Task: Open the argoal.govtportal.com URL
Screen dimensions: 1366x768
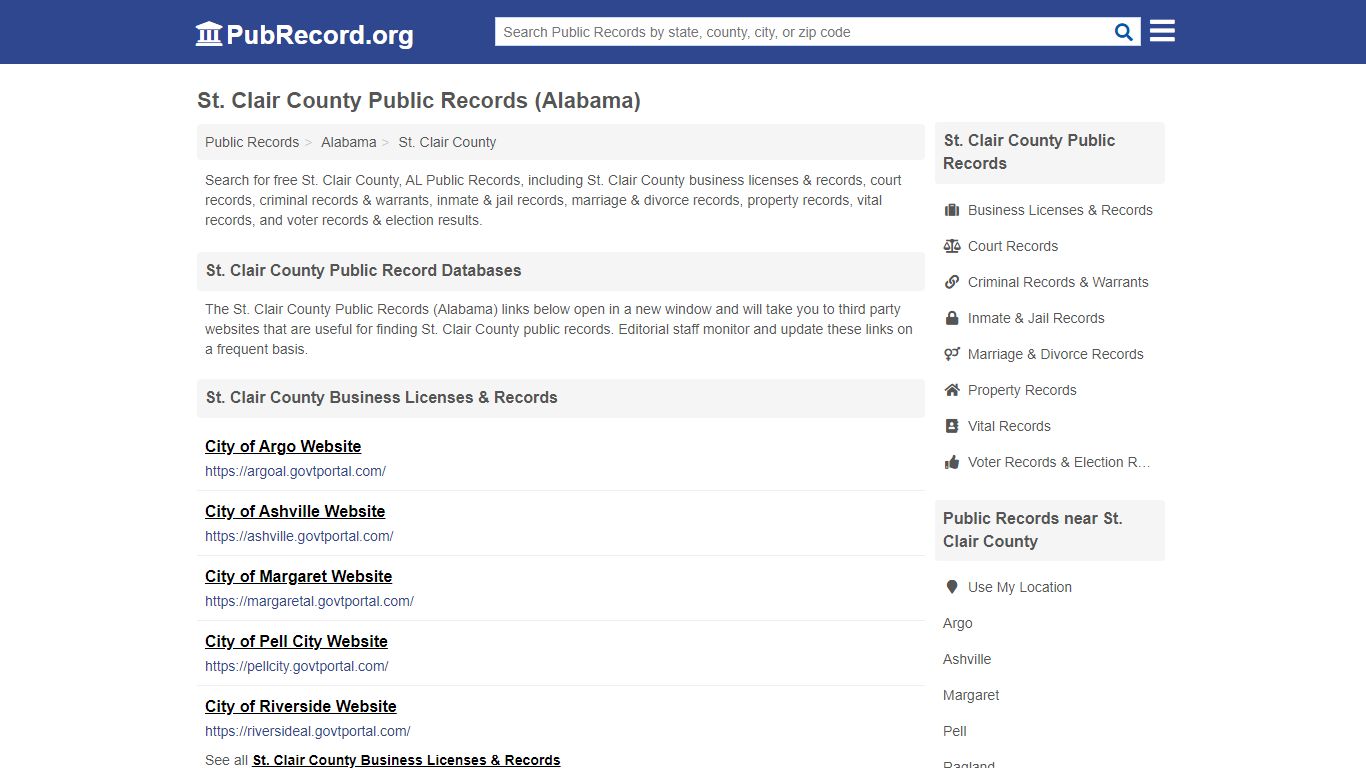Action: [295, 471]
